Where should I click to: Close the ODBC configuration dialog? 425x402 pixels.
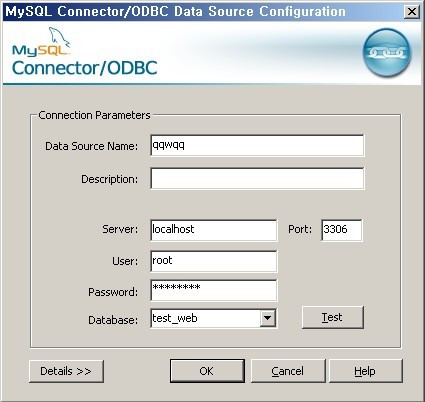point(412,12)
